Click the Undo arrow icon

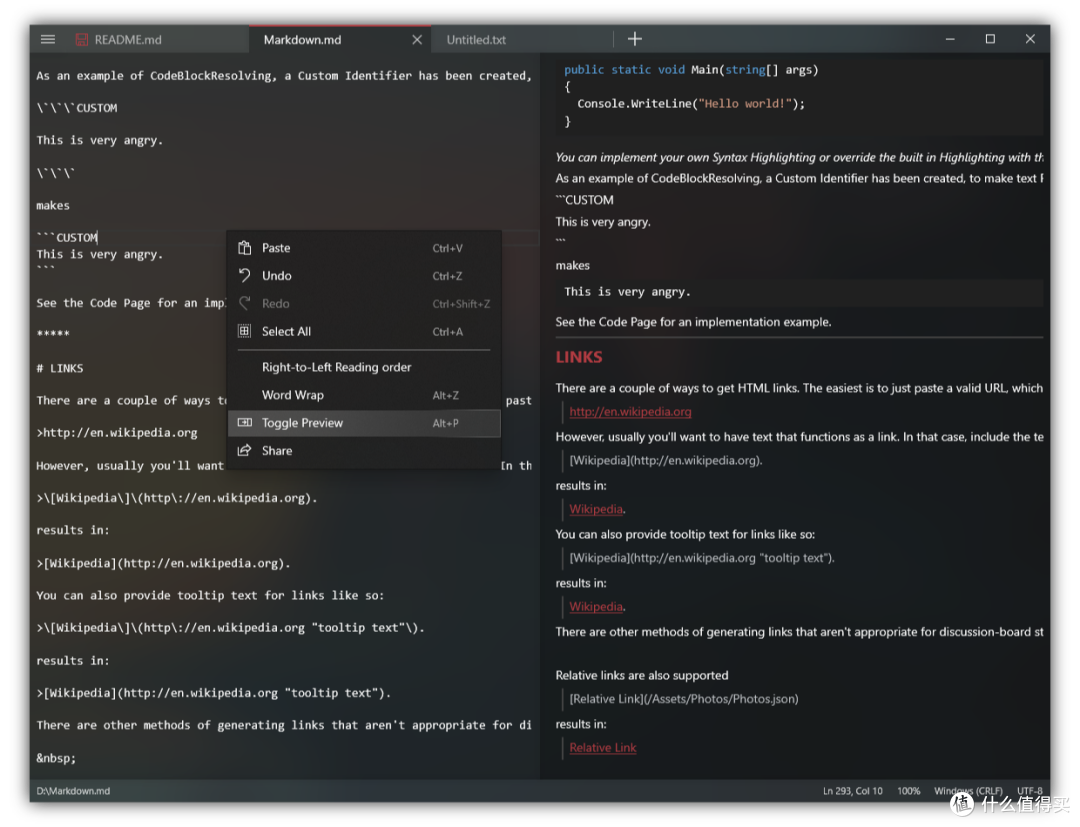pos(245,275)
